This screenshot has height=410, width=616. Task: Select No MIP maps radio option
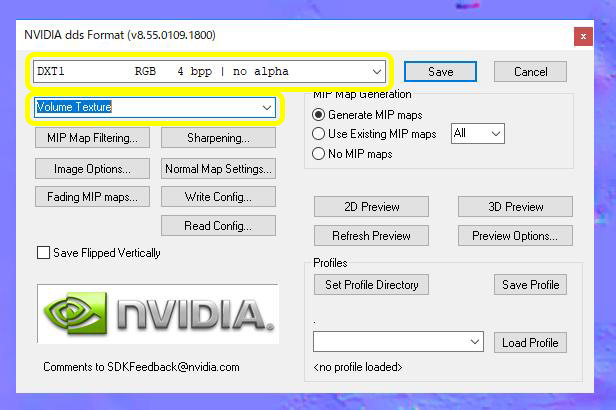click(x=318, y=154)
